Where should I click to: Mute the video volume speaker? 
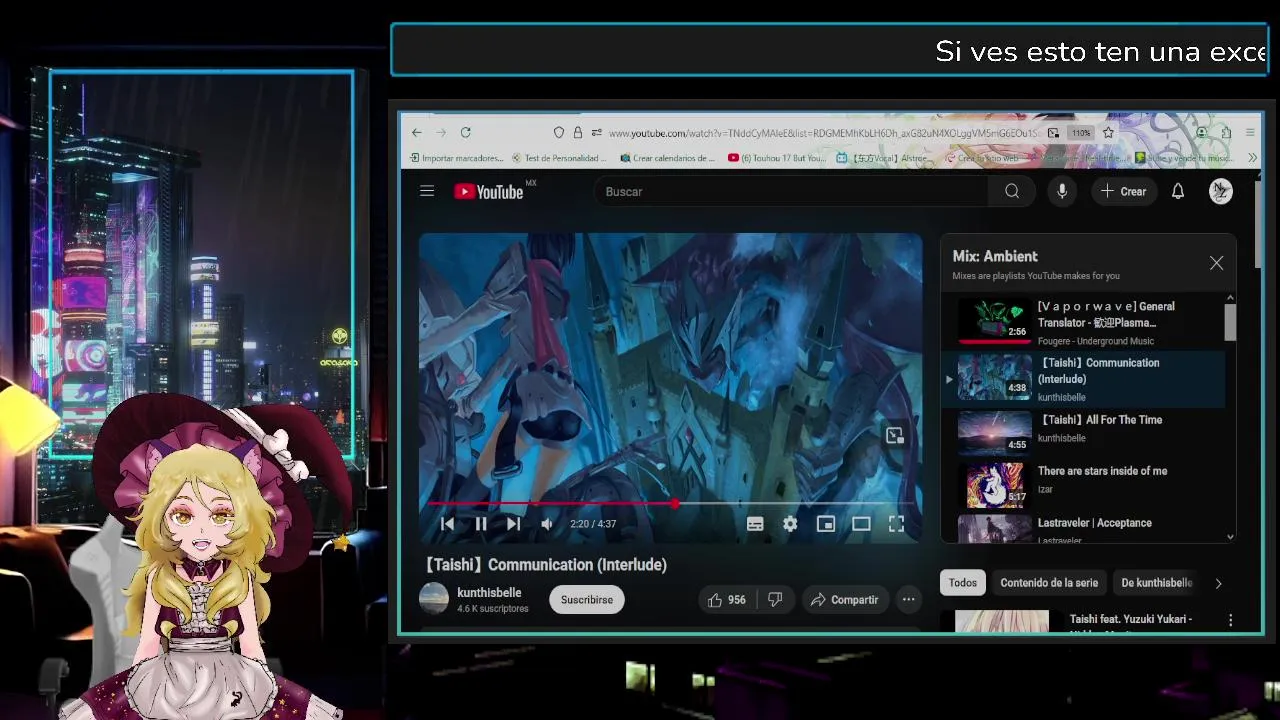tap(547, 524)
